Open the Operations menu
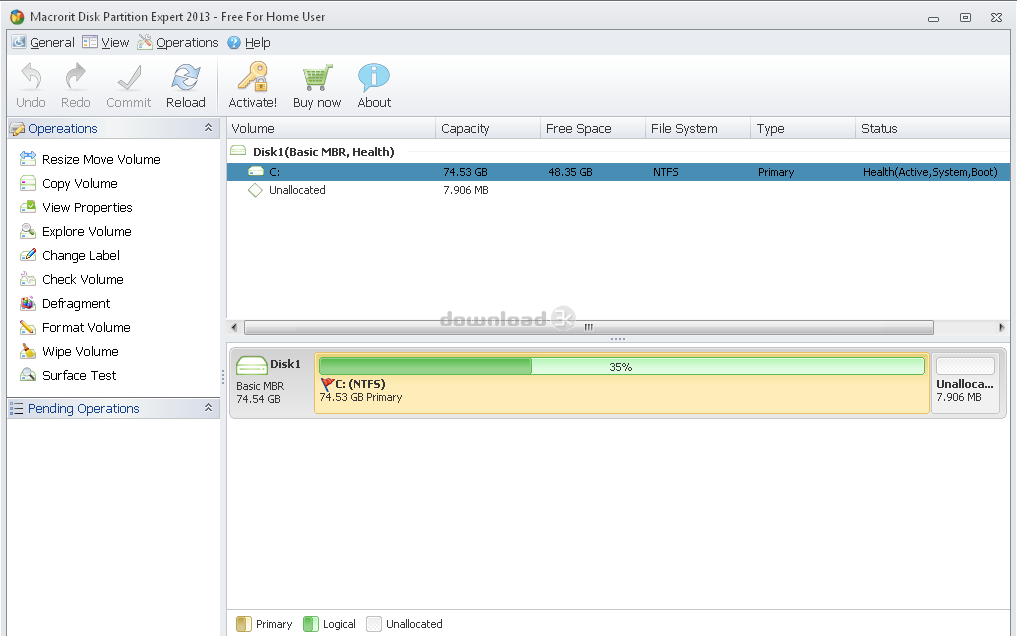 point(178,42)
